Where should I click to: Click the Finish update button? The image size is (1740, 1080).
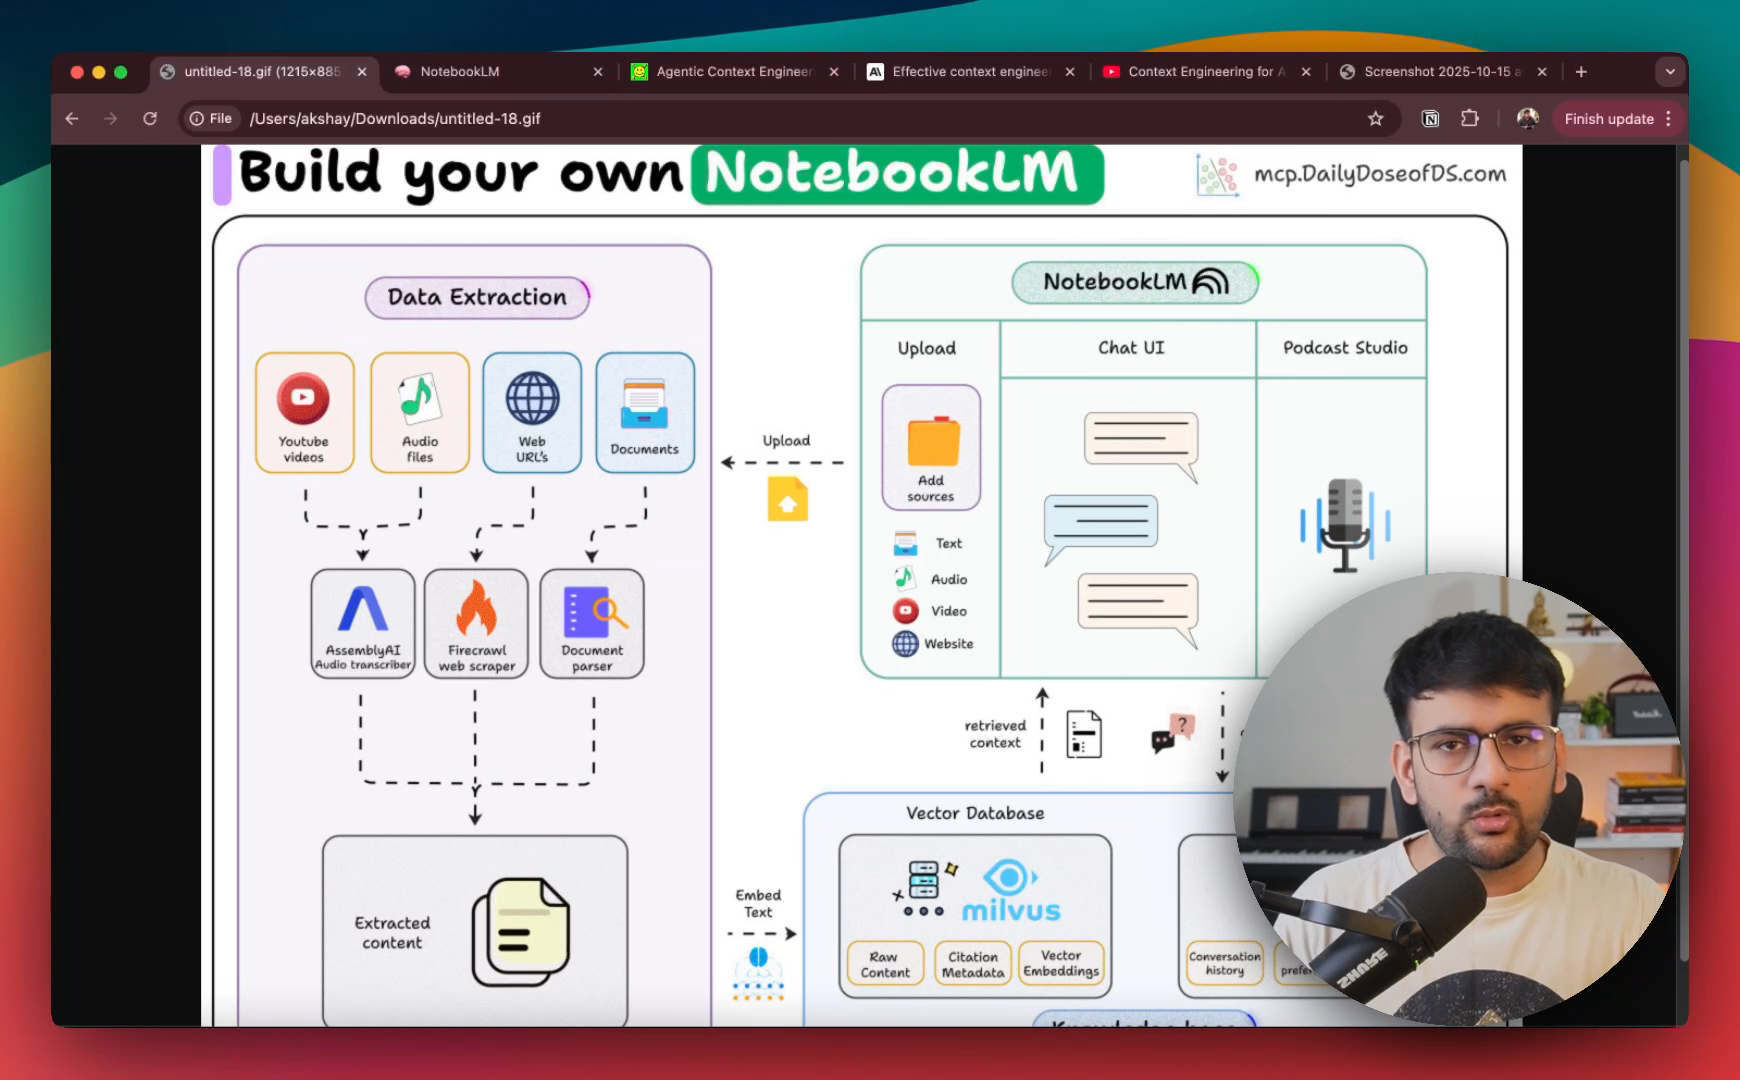(x=1608, y=119)
